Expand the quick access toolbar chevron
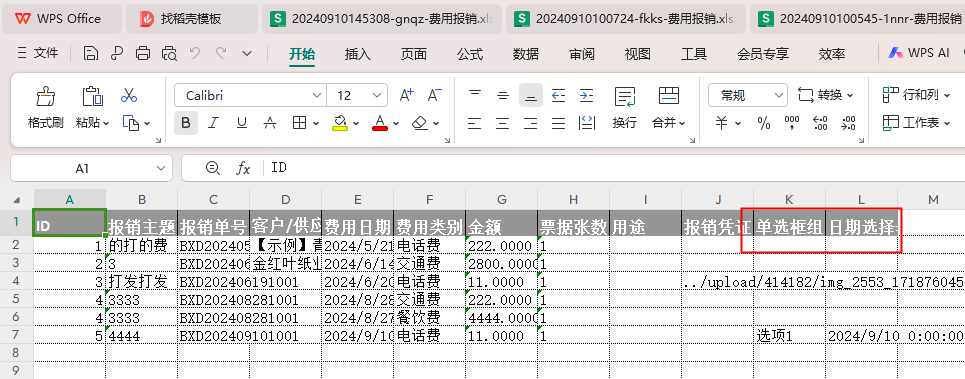The height and width of the screenshot is (379, 965). tap(247, 54)
